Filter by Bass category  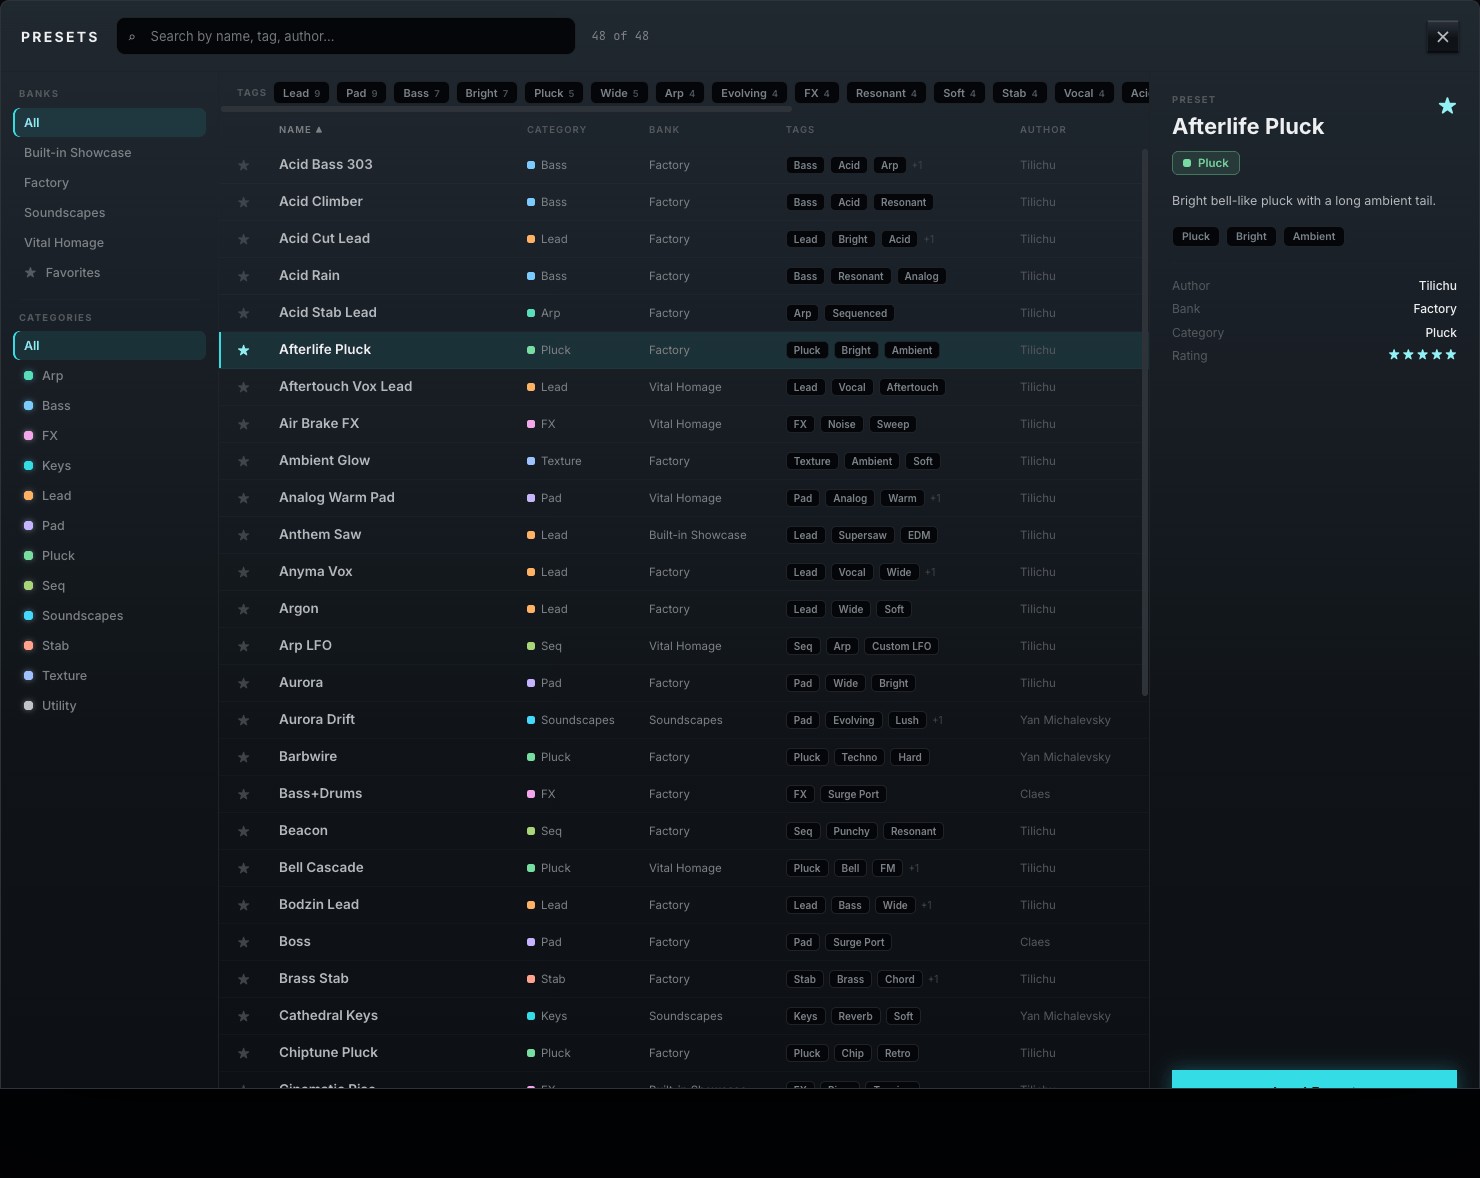click(110, 406)
